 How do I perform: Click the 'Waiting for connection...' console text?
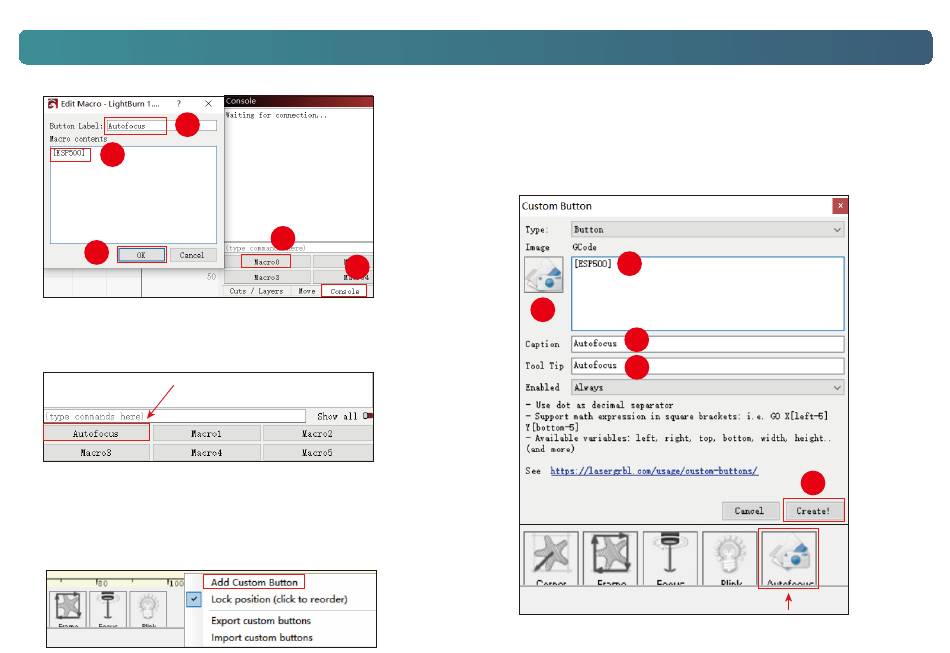[276, 115]
